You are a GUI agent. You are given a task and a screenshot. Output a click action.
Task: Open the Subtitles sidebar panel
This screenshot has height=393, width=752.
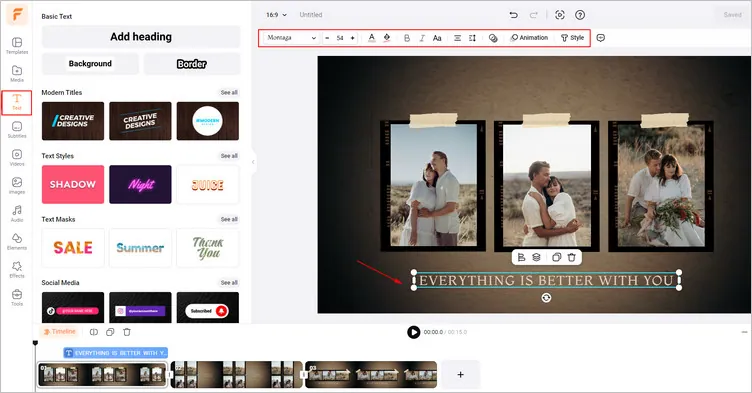pos(17,130)
